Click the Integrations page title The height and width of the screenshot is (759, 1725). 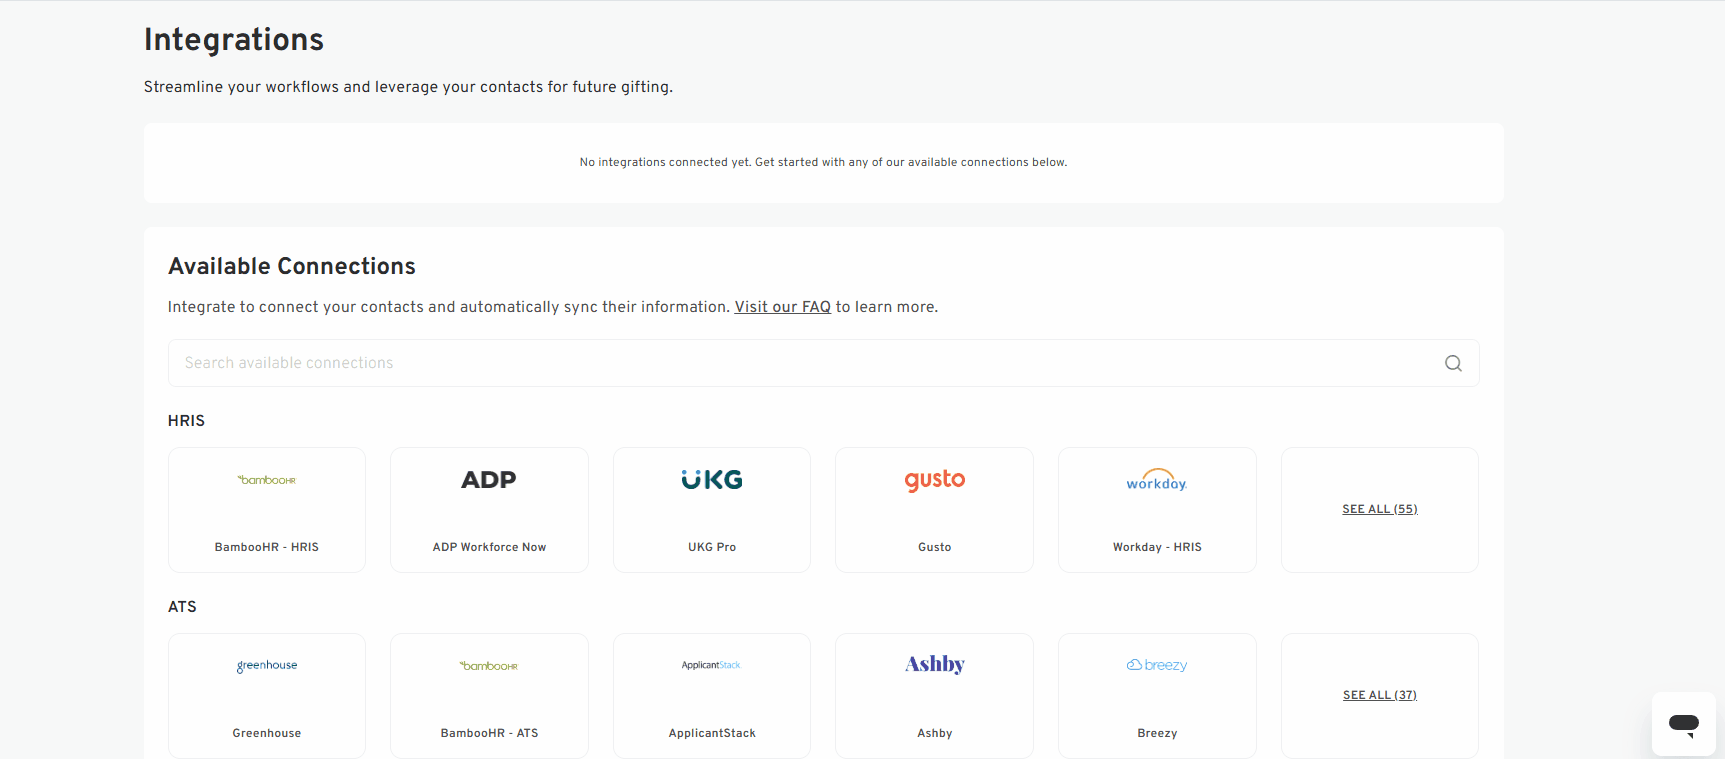click(234, 39)
